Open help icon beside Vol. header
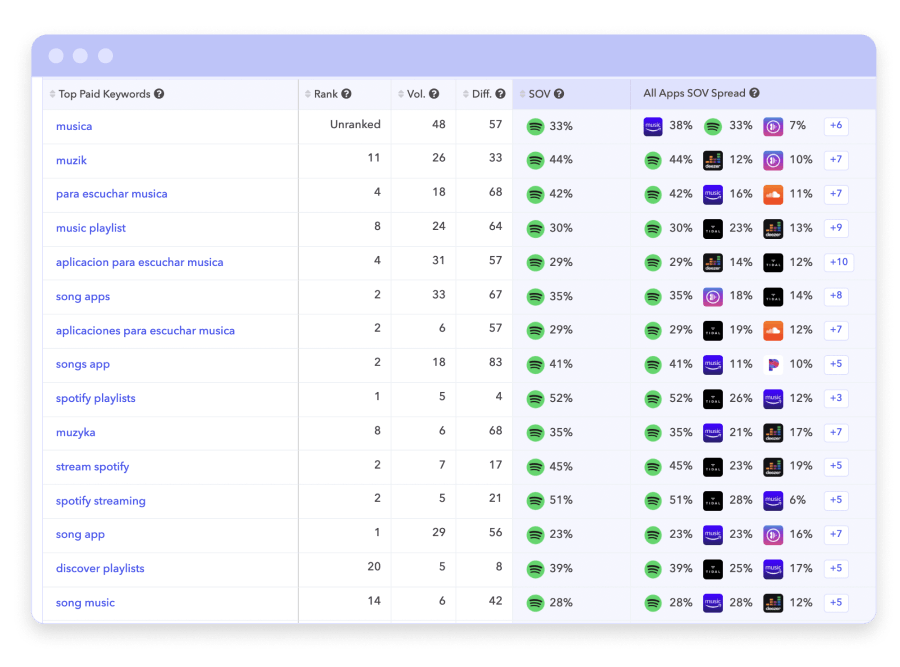Viewport: 900px width, 667px height. point(434,94)
